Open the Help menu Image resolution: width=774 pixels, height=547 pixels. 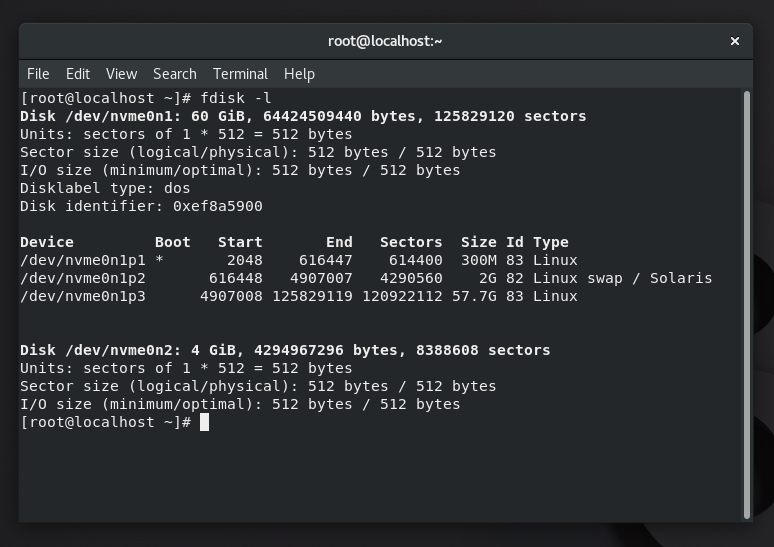click(x=299, y=74)
